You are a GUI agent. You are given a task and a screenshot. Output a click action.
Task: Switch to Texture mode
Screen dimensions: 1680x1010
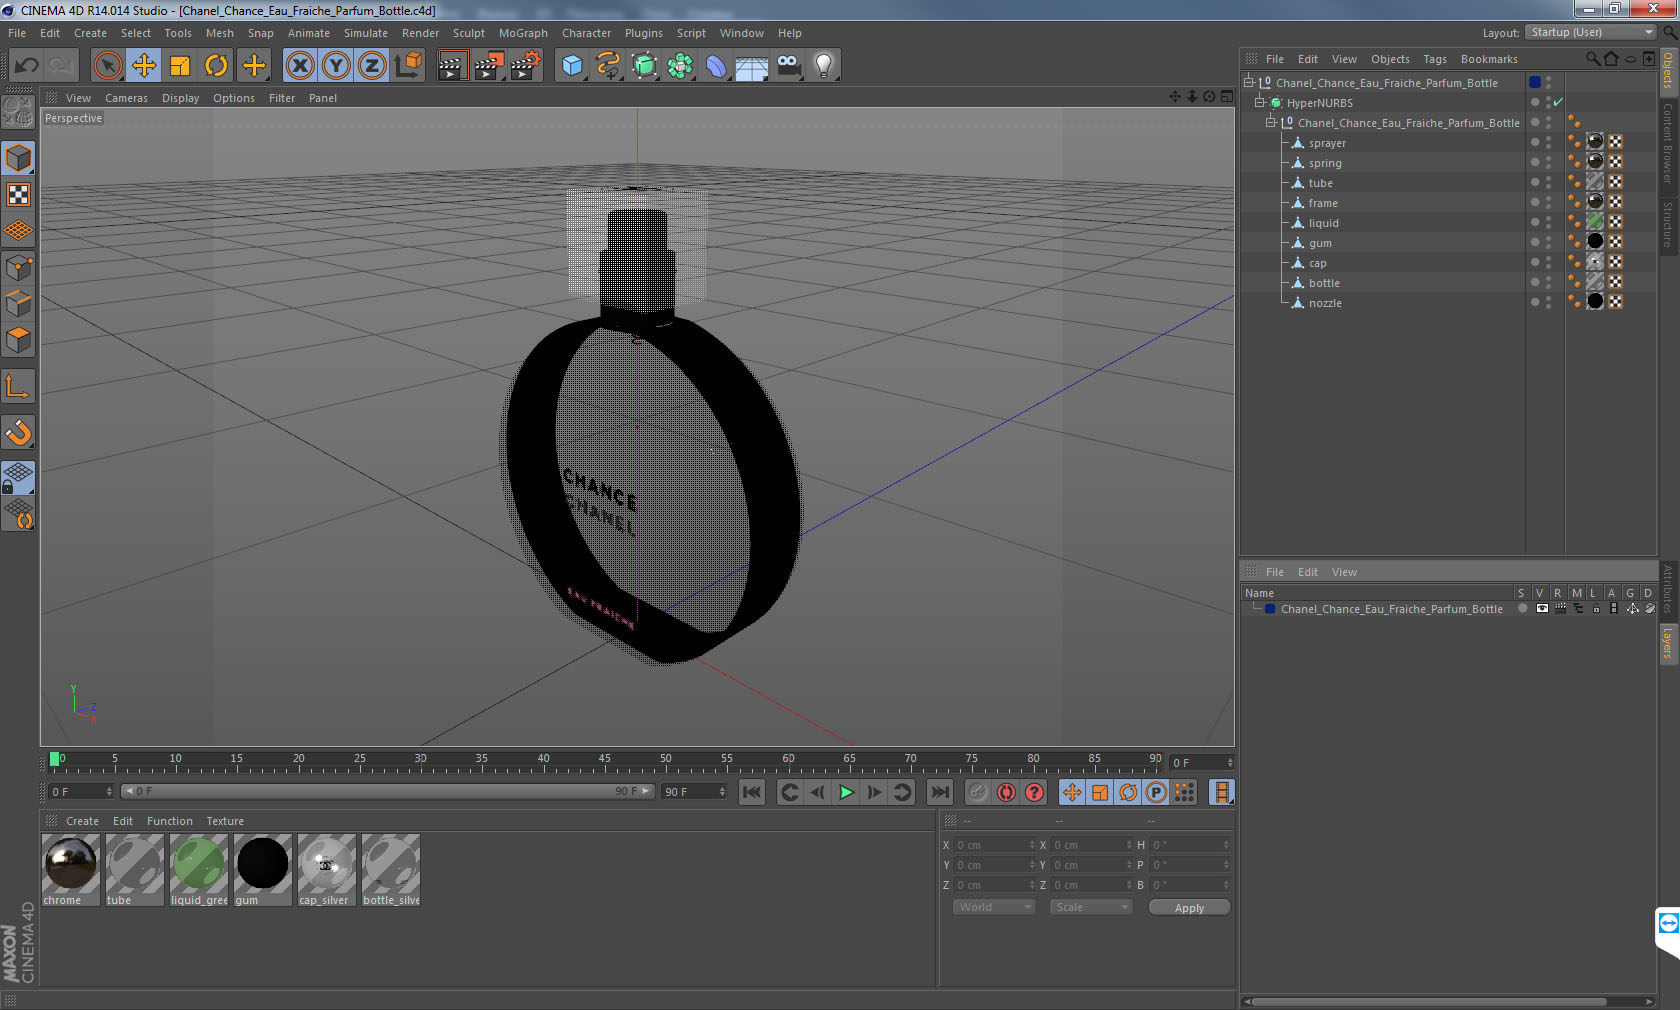18,194
